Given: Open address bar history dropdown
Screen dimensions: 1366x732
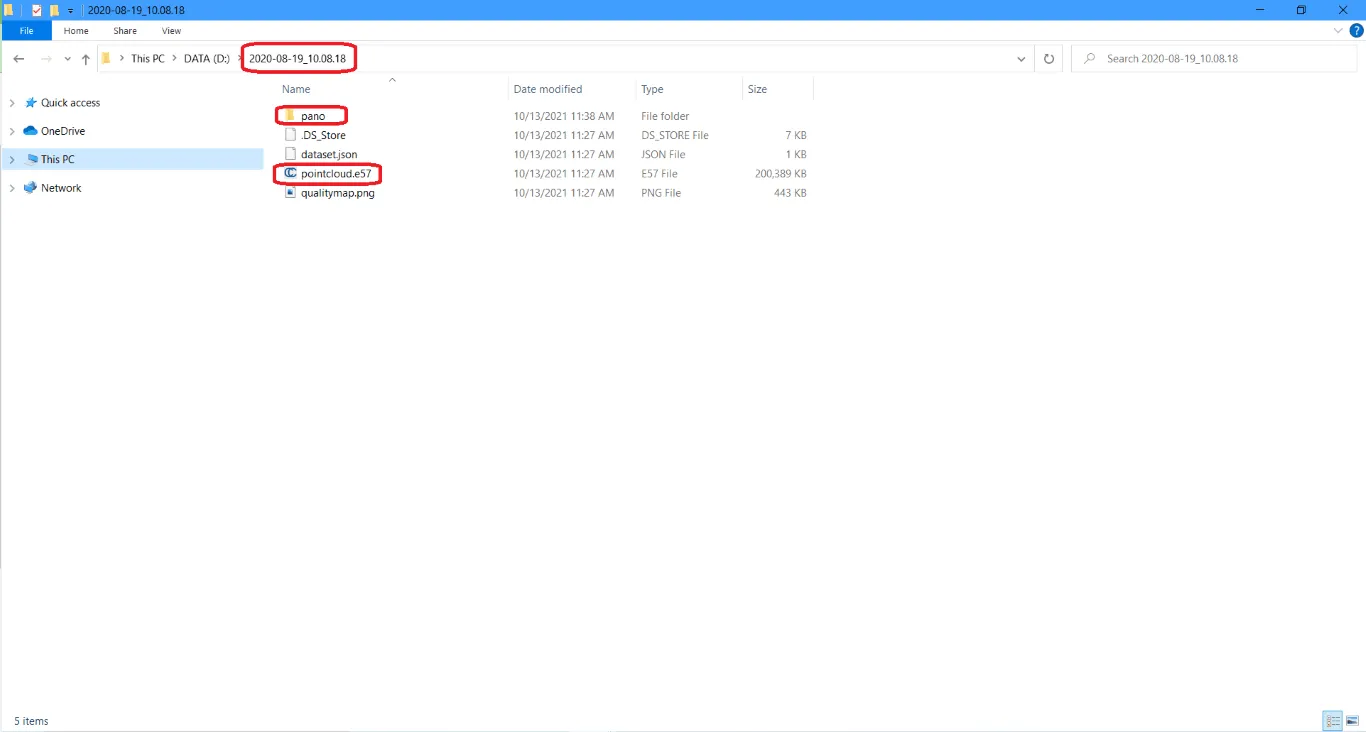Looking at the screenshot, I should 1021,59.
